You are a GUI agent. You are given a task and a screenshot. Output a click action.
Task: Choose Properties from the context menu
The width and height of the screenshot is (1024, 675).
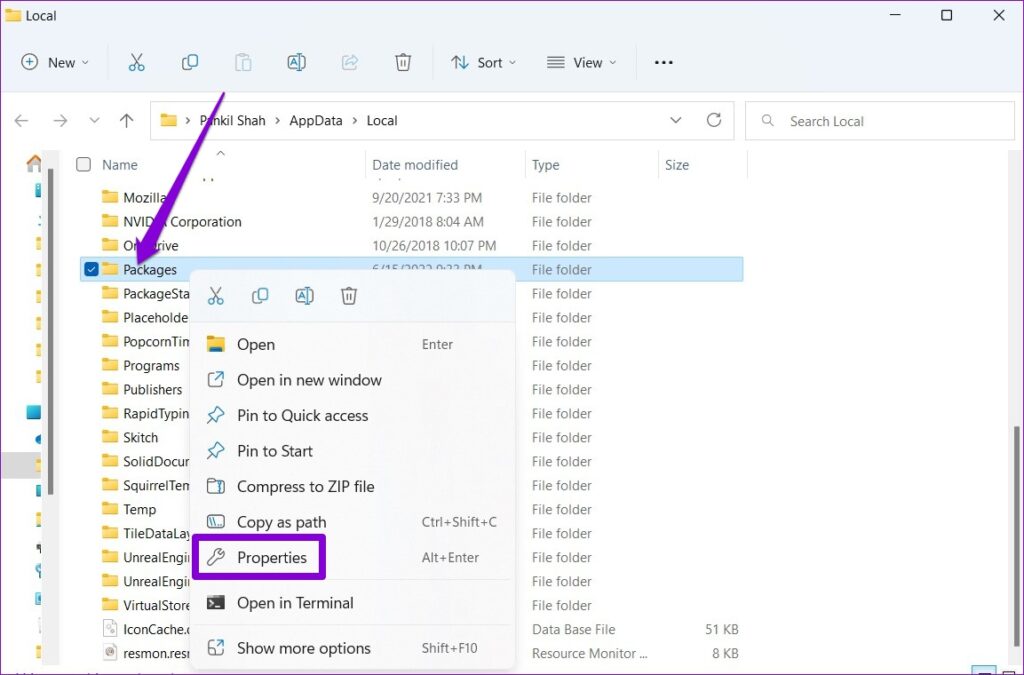click(x=268, y=557)
